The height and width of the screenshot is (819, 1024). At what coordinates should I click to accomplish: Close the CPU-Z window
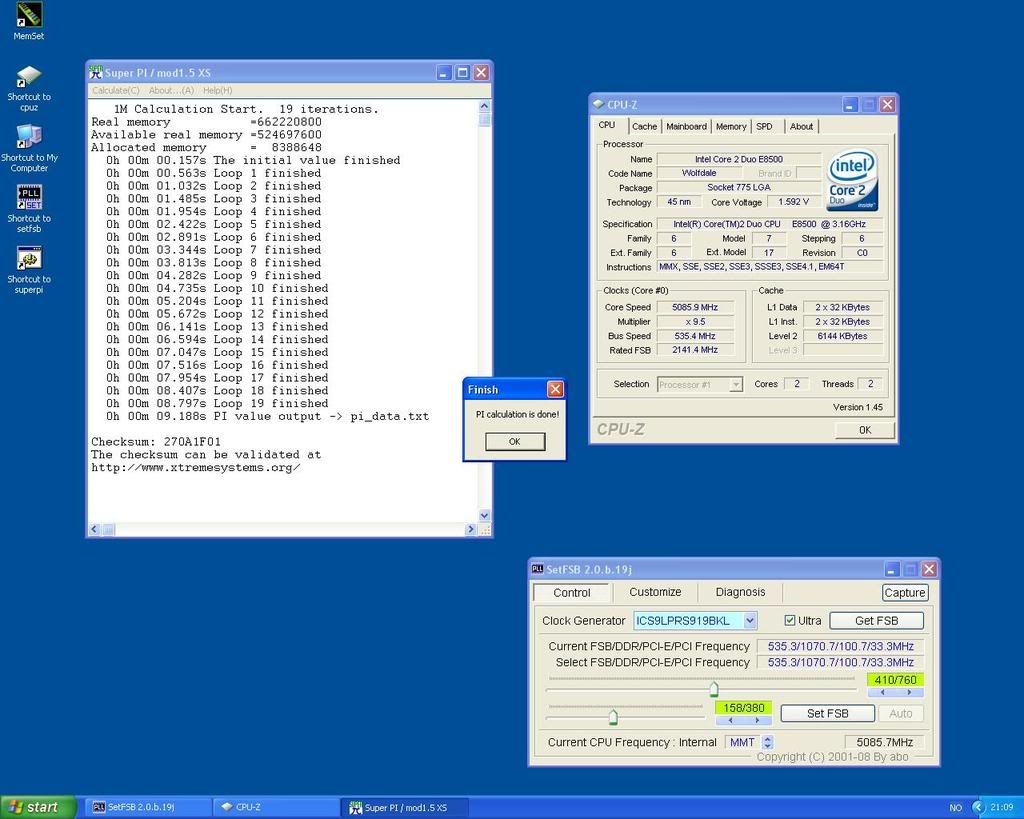pos(887,104)
